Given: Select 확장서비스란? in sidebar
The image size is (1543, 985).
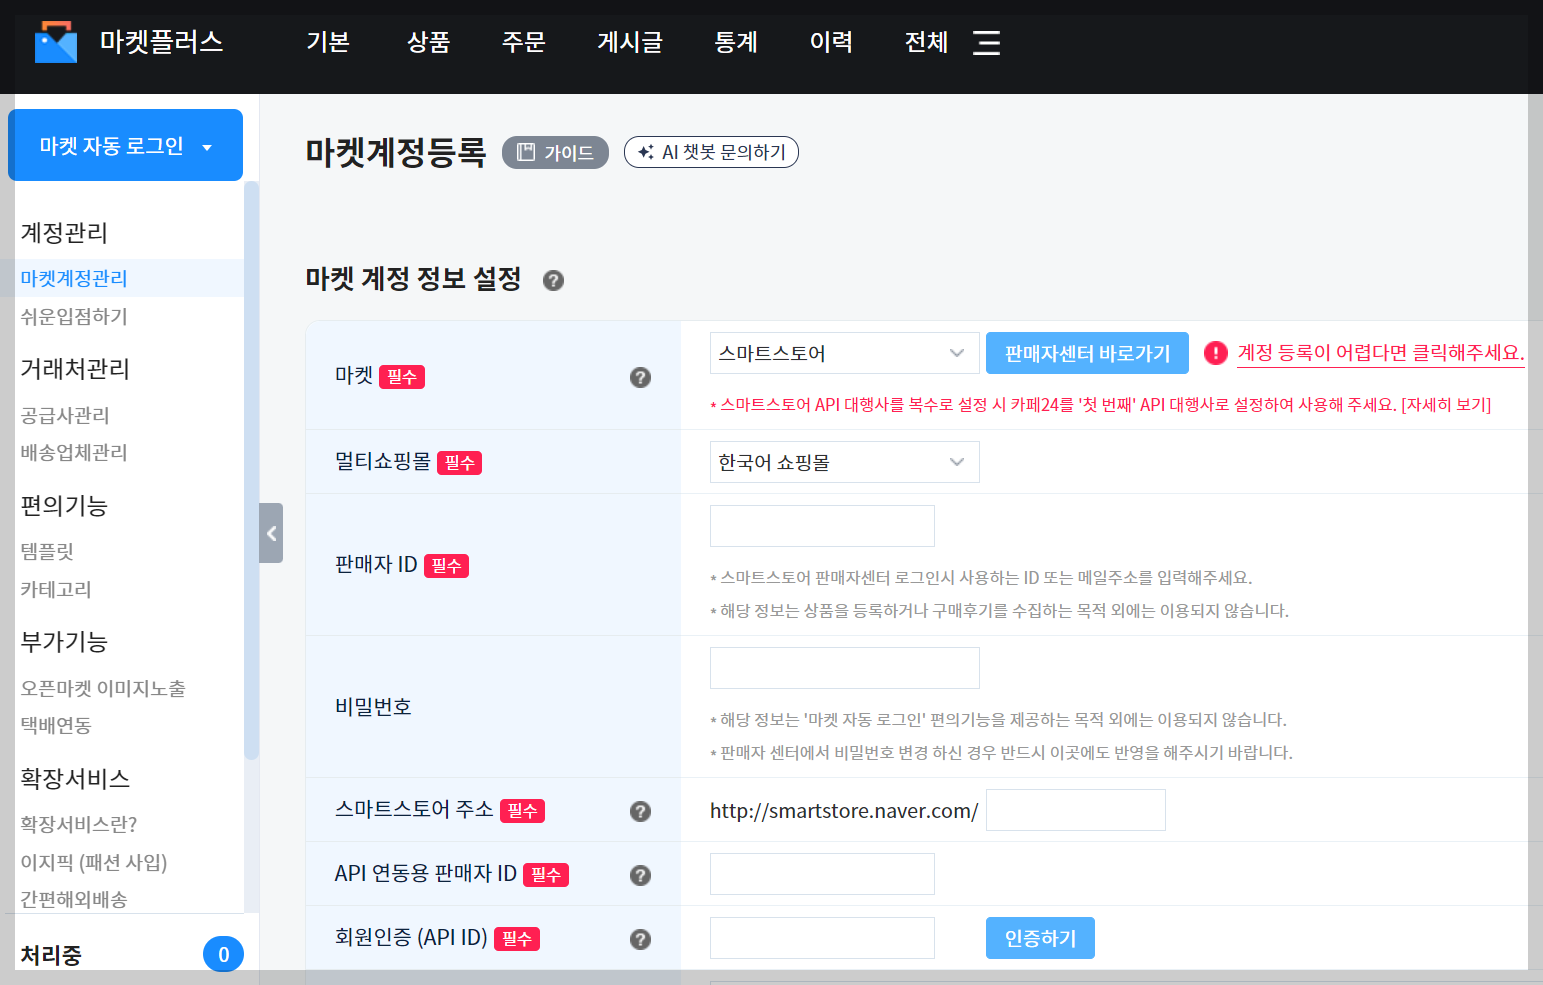Looking at the screenshot, I should click(79, 824).
